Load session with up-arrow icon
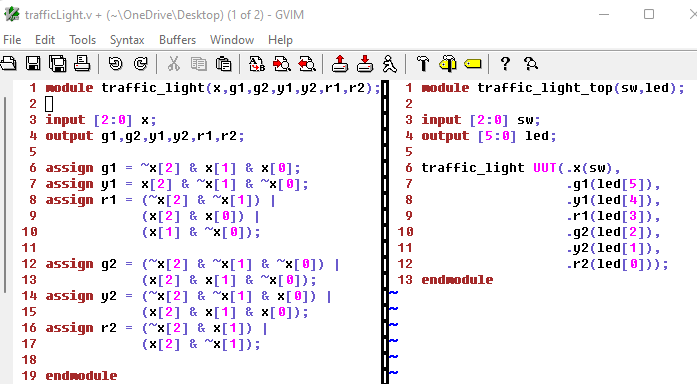This screenshot has width=697, height=384. (340, 64)
